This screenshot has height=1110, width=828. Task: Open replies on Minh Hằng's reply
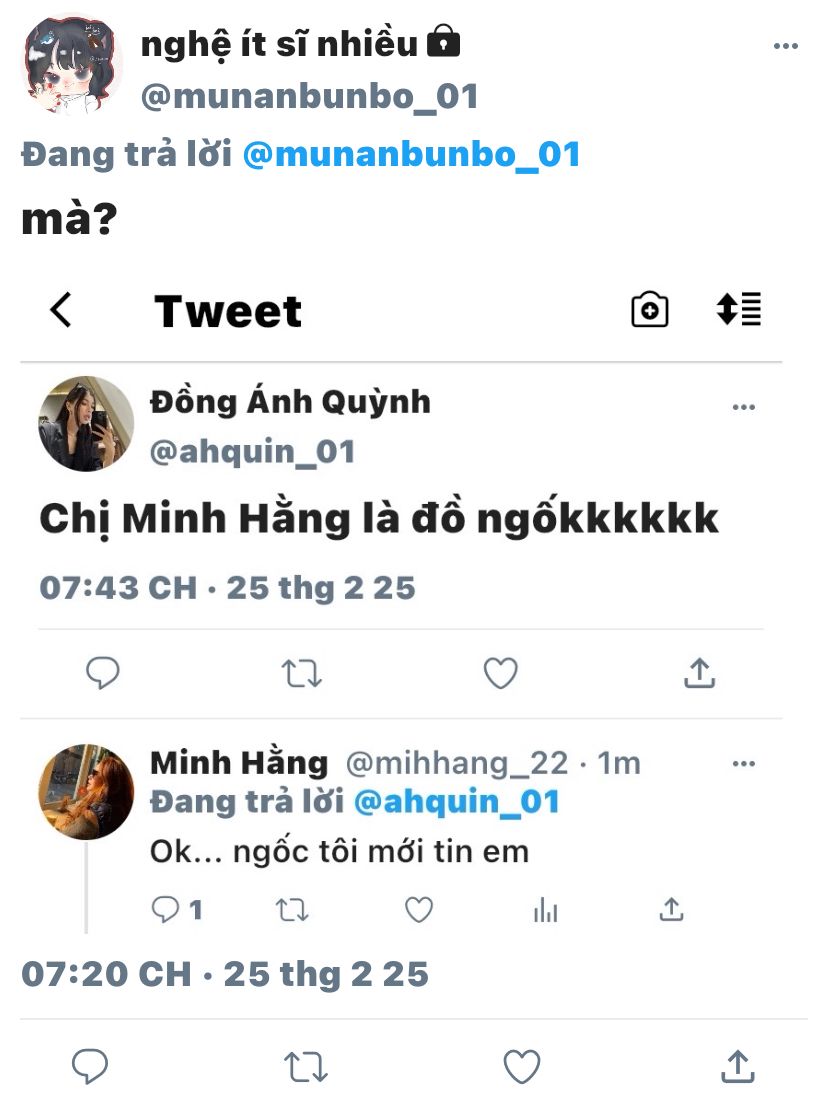(x=166, y=909)
